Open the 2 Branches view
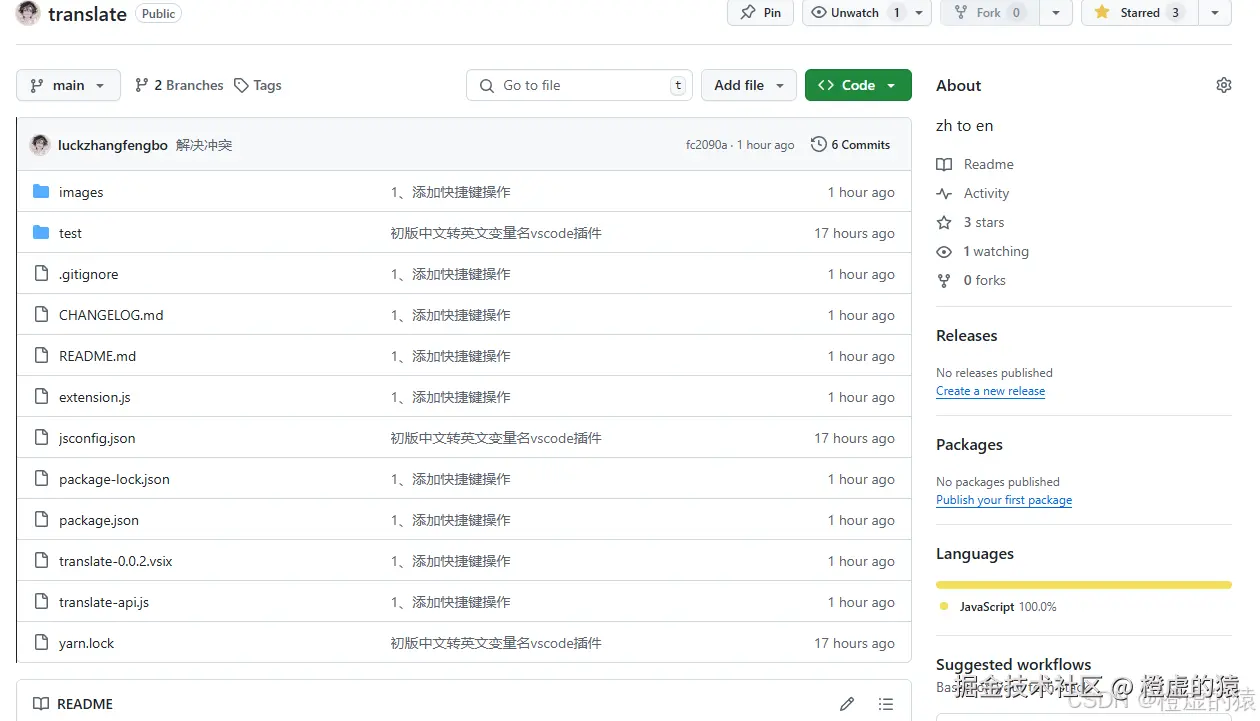This screenshot has height=721, width=1260. [x=179, y=85]
